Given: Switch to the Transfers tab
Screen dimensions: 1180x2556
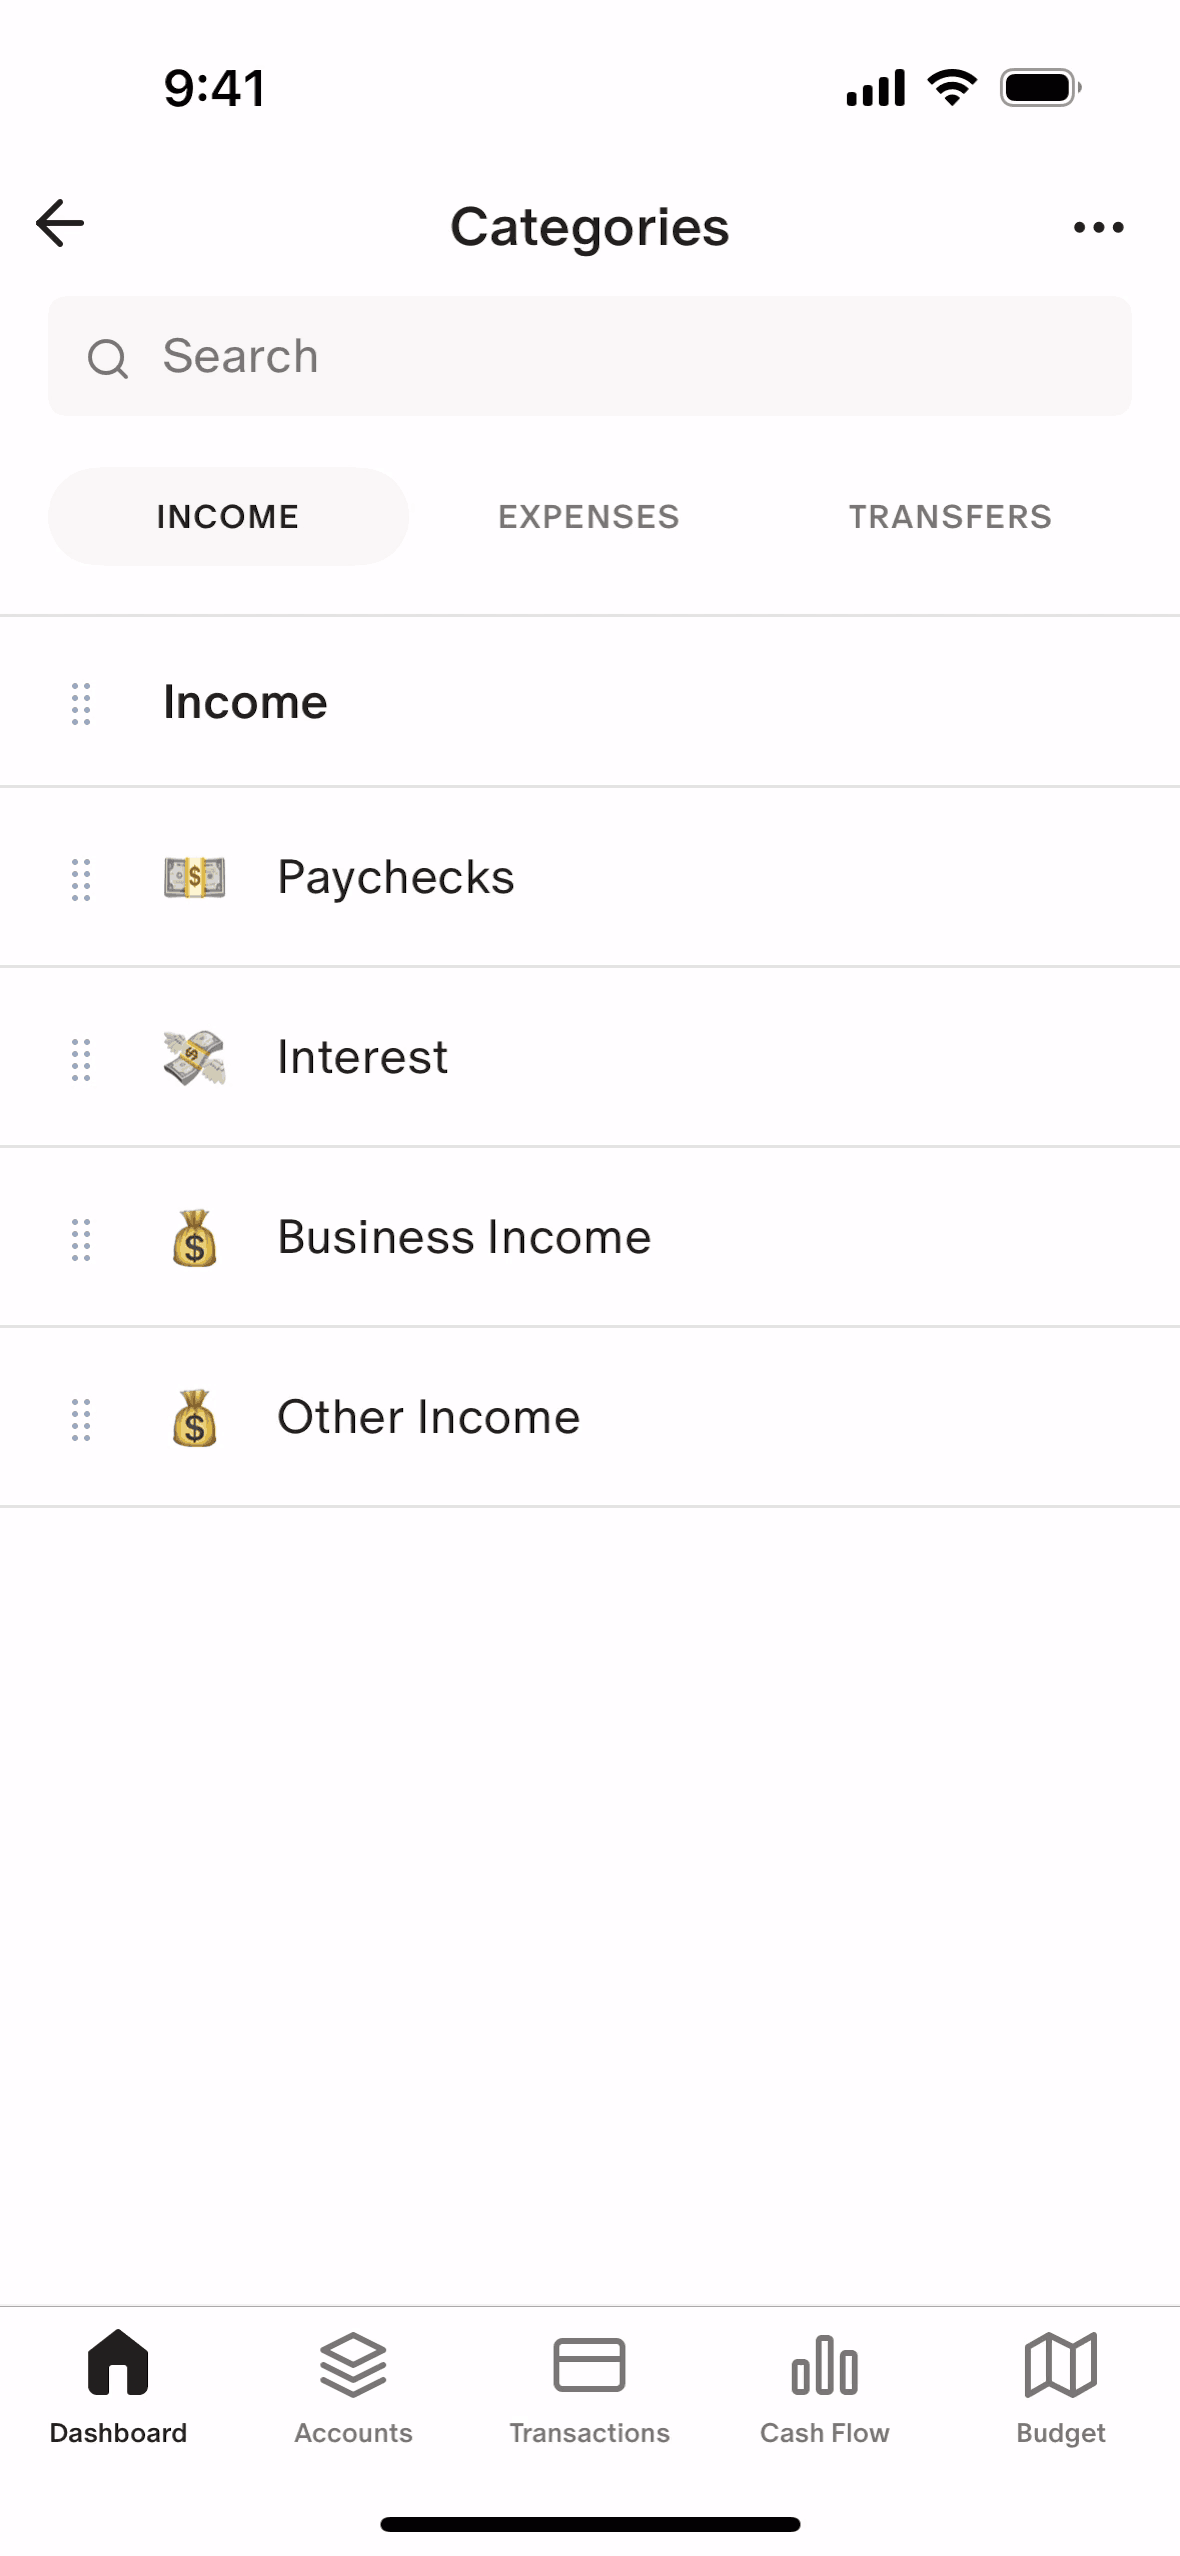Looking at the screenshot, I should pos(950,517).
